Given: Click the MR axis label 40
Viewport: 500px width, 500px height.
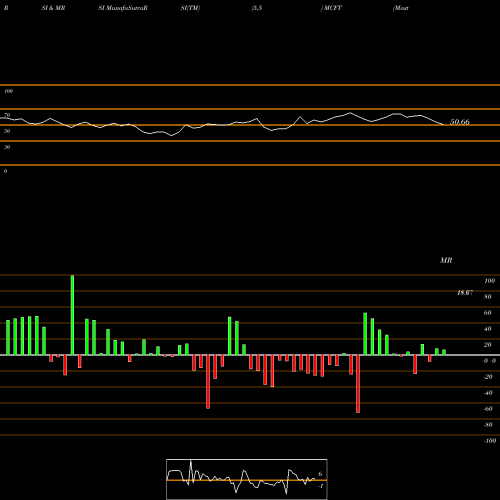Looking at the screenshot, I should click(x=488, y=329).
